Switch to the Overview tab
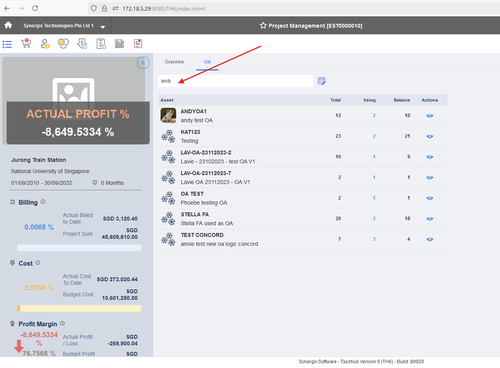The height and width of the screenshot is (368, 500). [x=174, y=62]
